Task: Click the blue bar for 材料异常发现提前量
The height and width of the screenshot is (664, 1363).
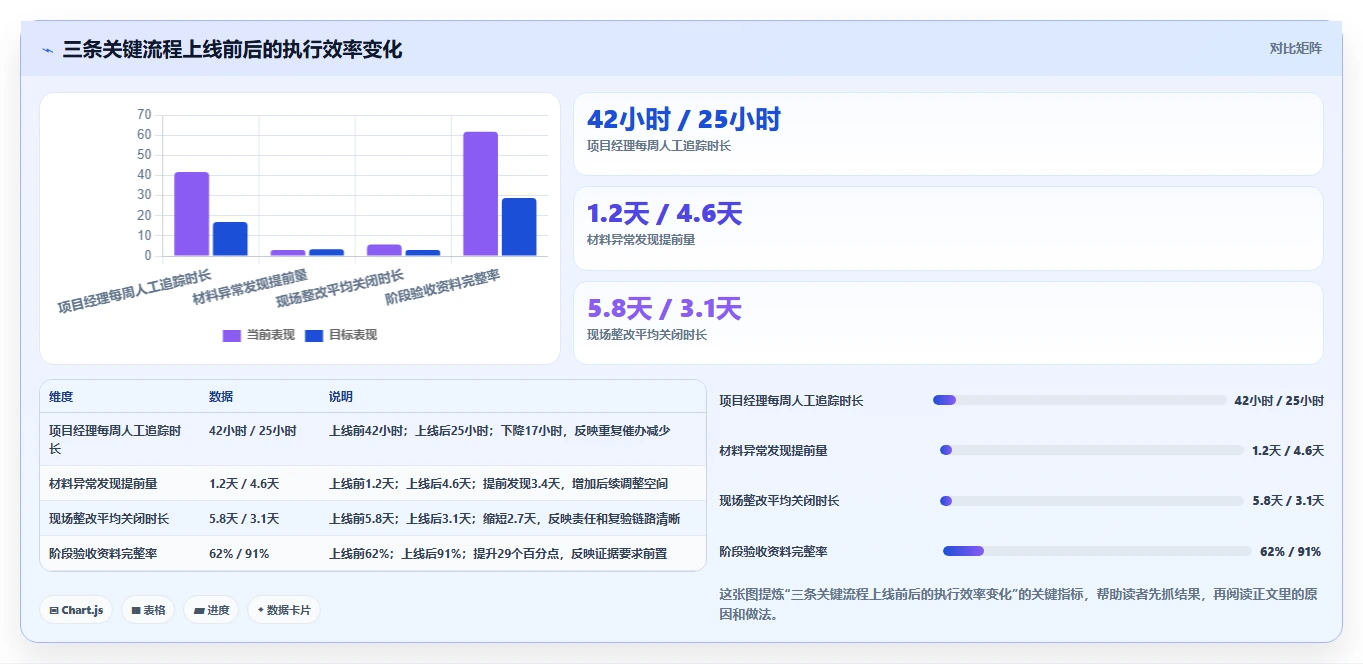Action: (326, 252)
